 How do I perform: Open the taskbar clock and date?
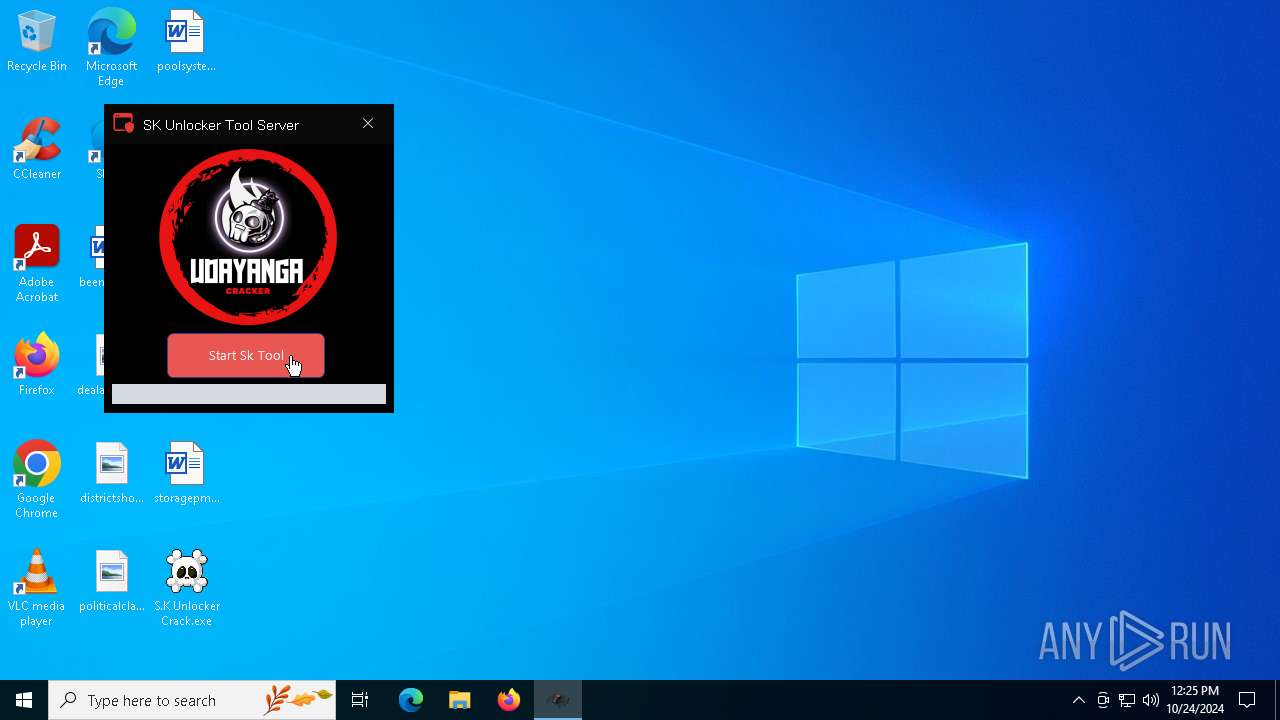pos(1195,700)
